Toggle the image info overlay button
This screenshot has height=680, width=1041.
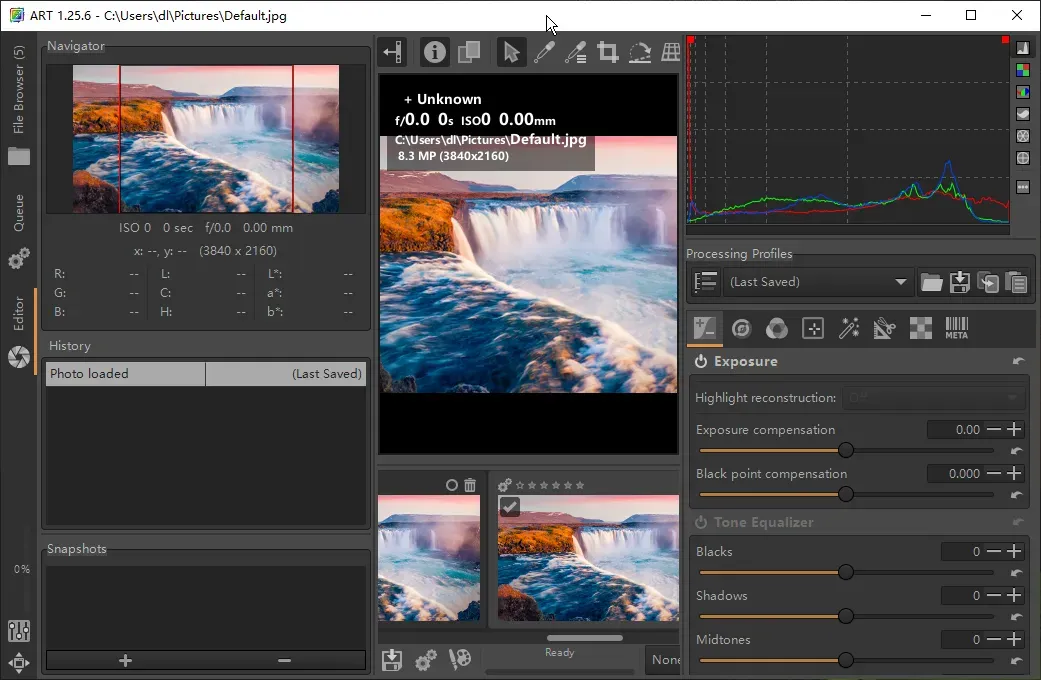pyautogui.click(x=434, y=53)
